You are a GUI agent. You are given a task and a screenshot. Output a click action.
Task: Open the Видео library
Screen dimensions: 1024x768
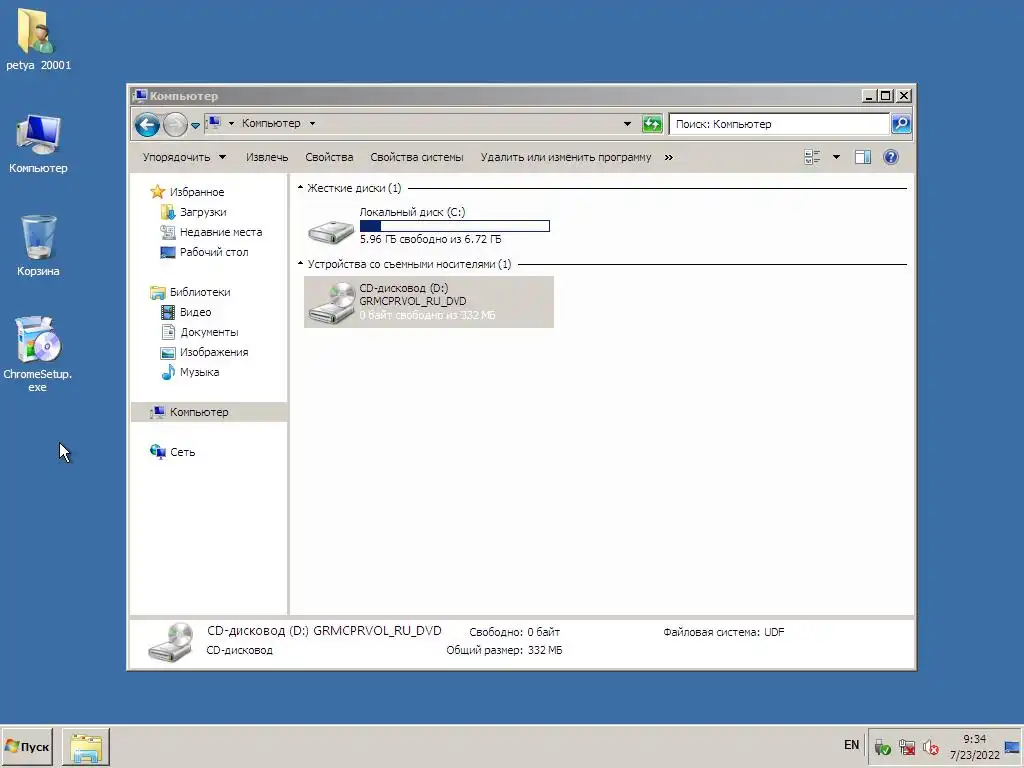195,312
